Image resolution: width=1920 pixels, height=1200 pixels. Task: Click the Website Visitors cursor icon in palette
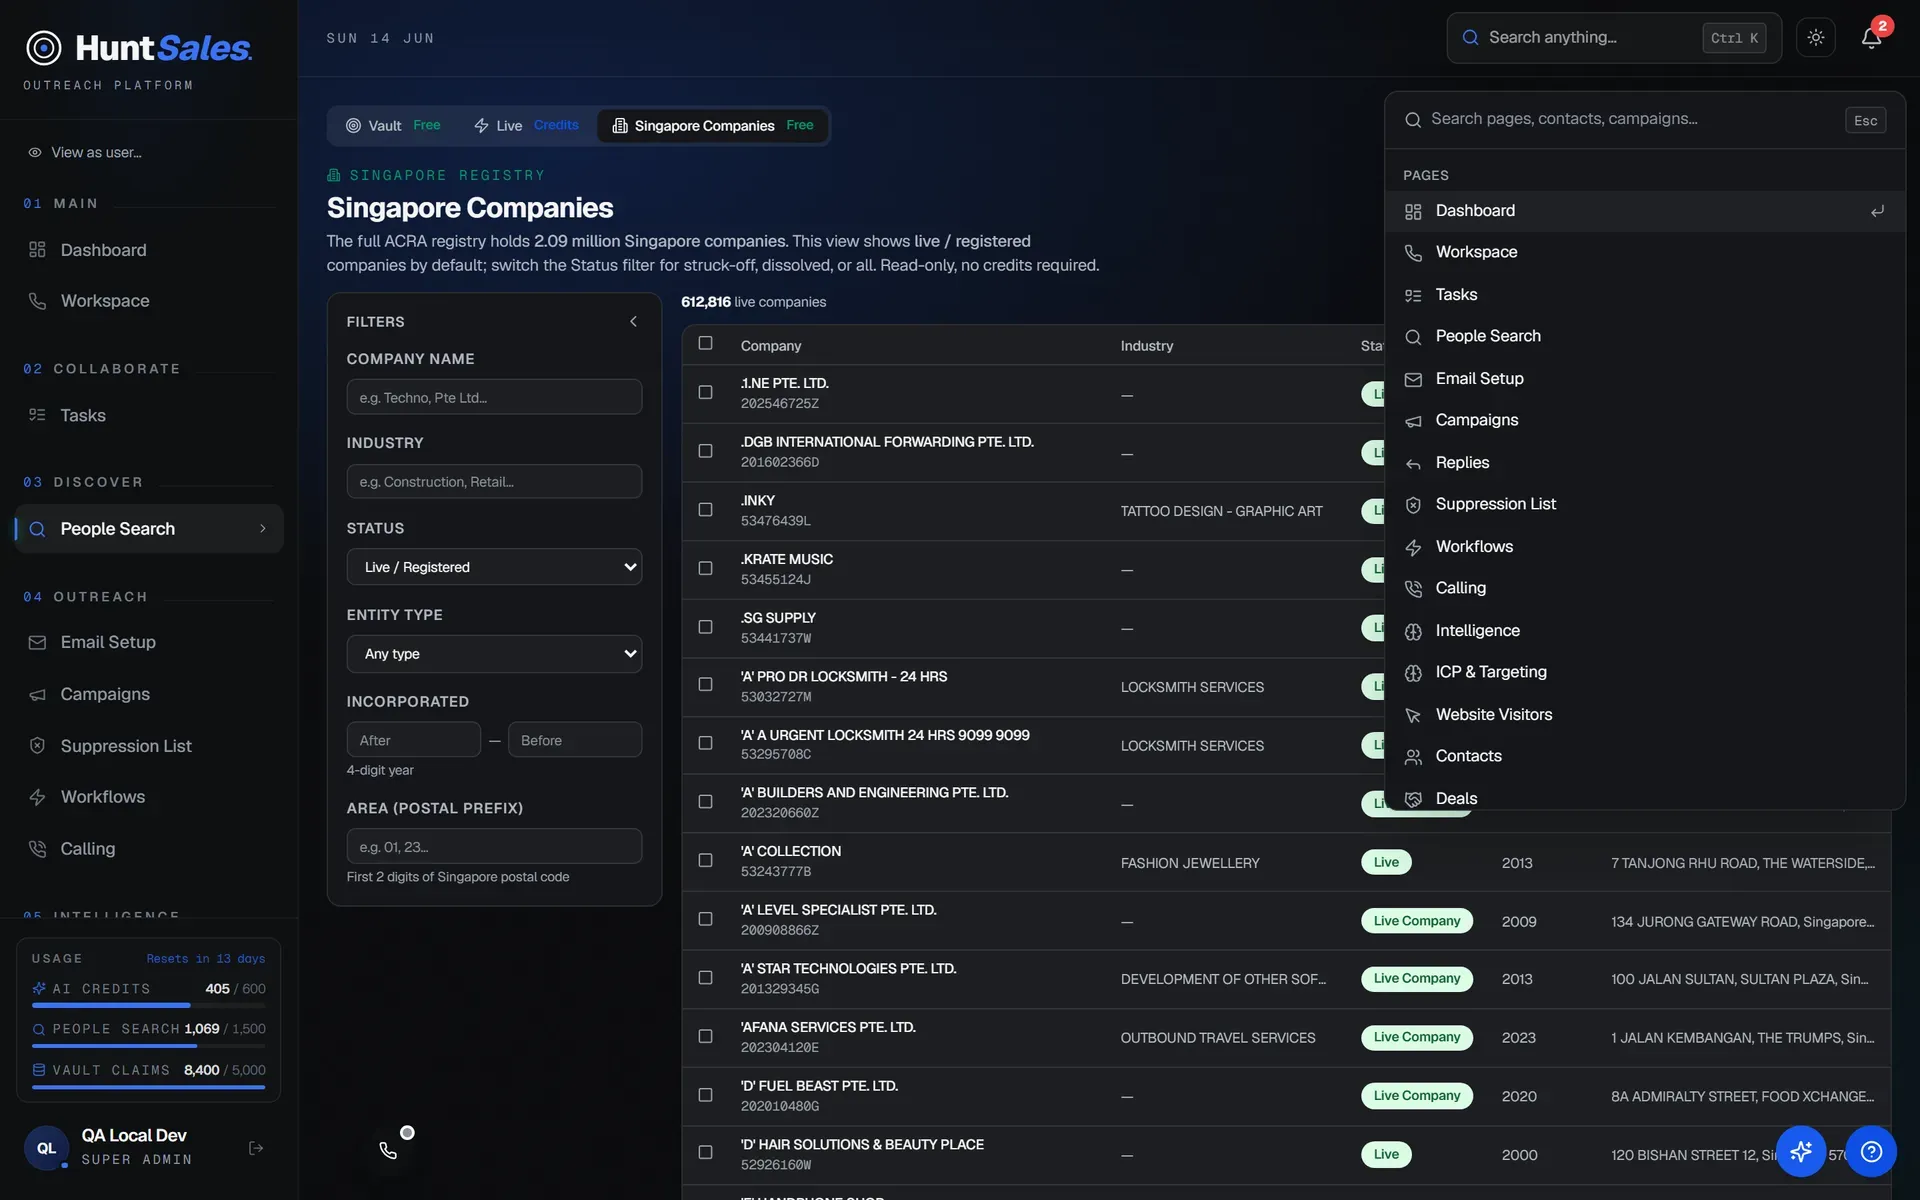pos(1413,715)
